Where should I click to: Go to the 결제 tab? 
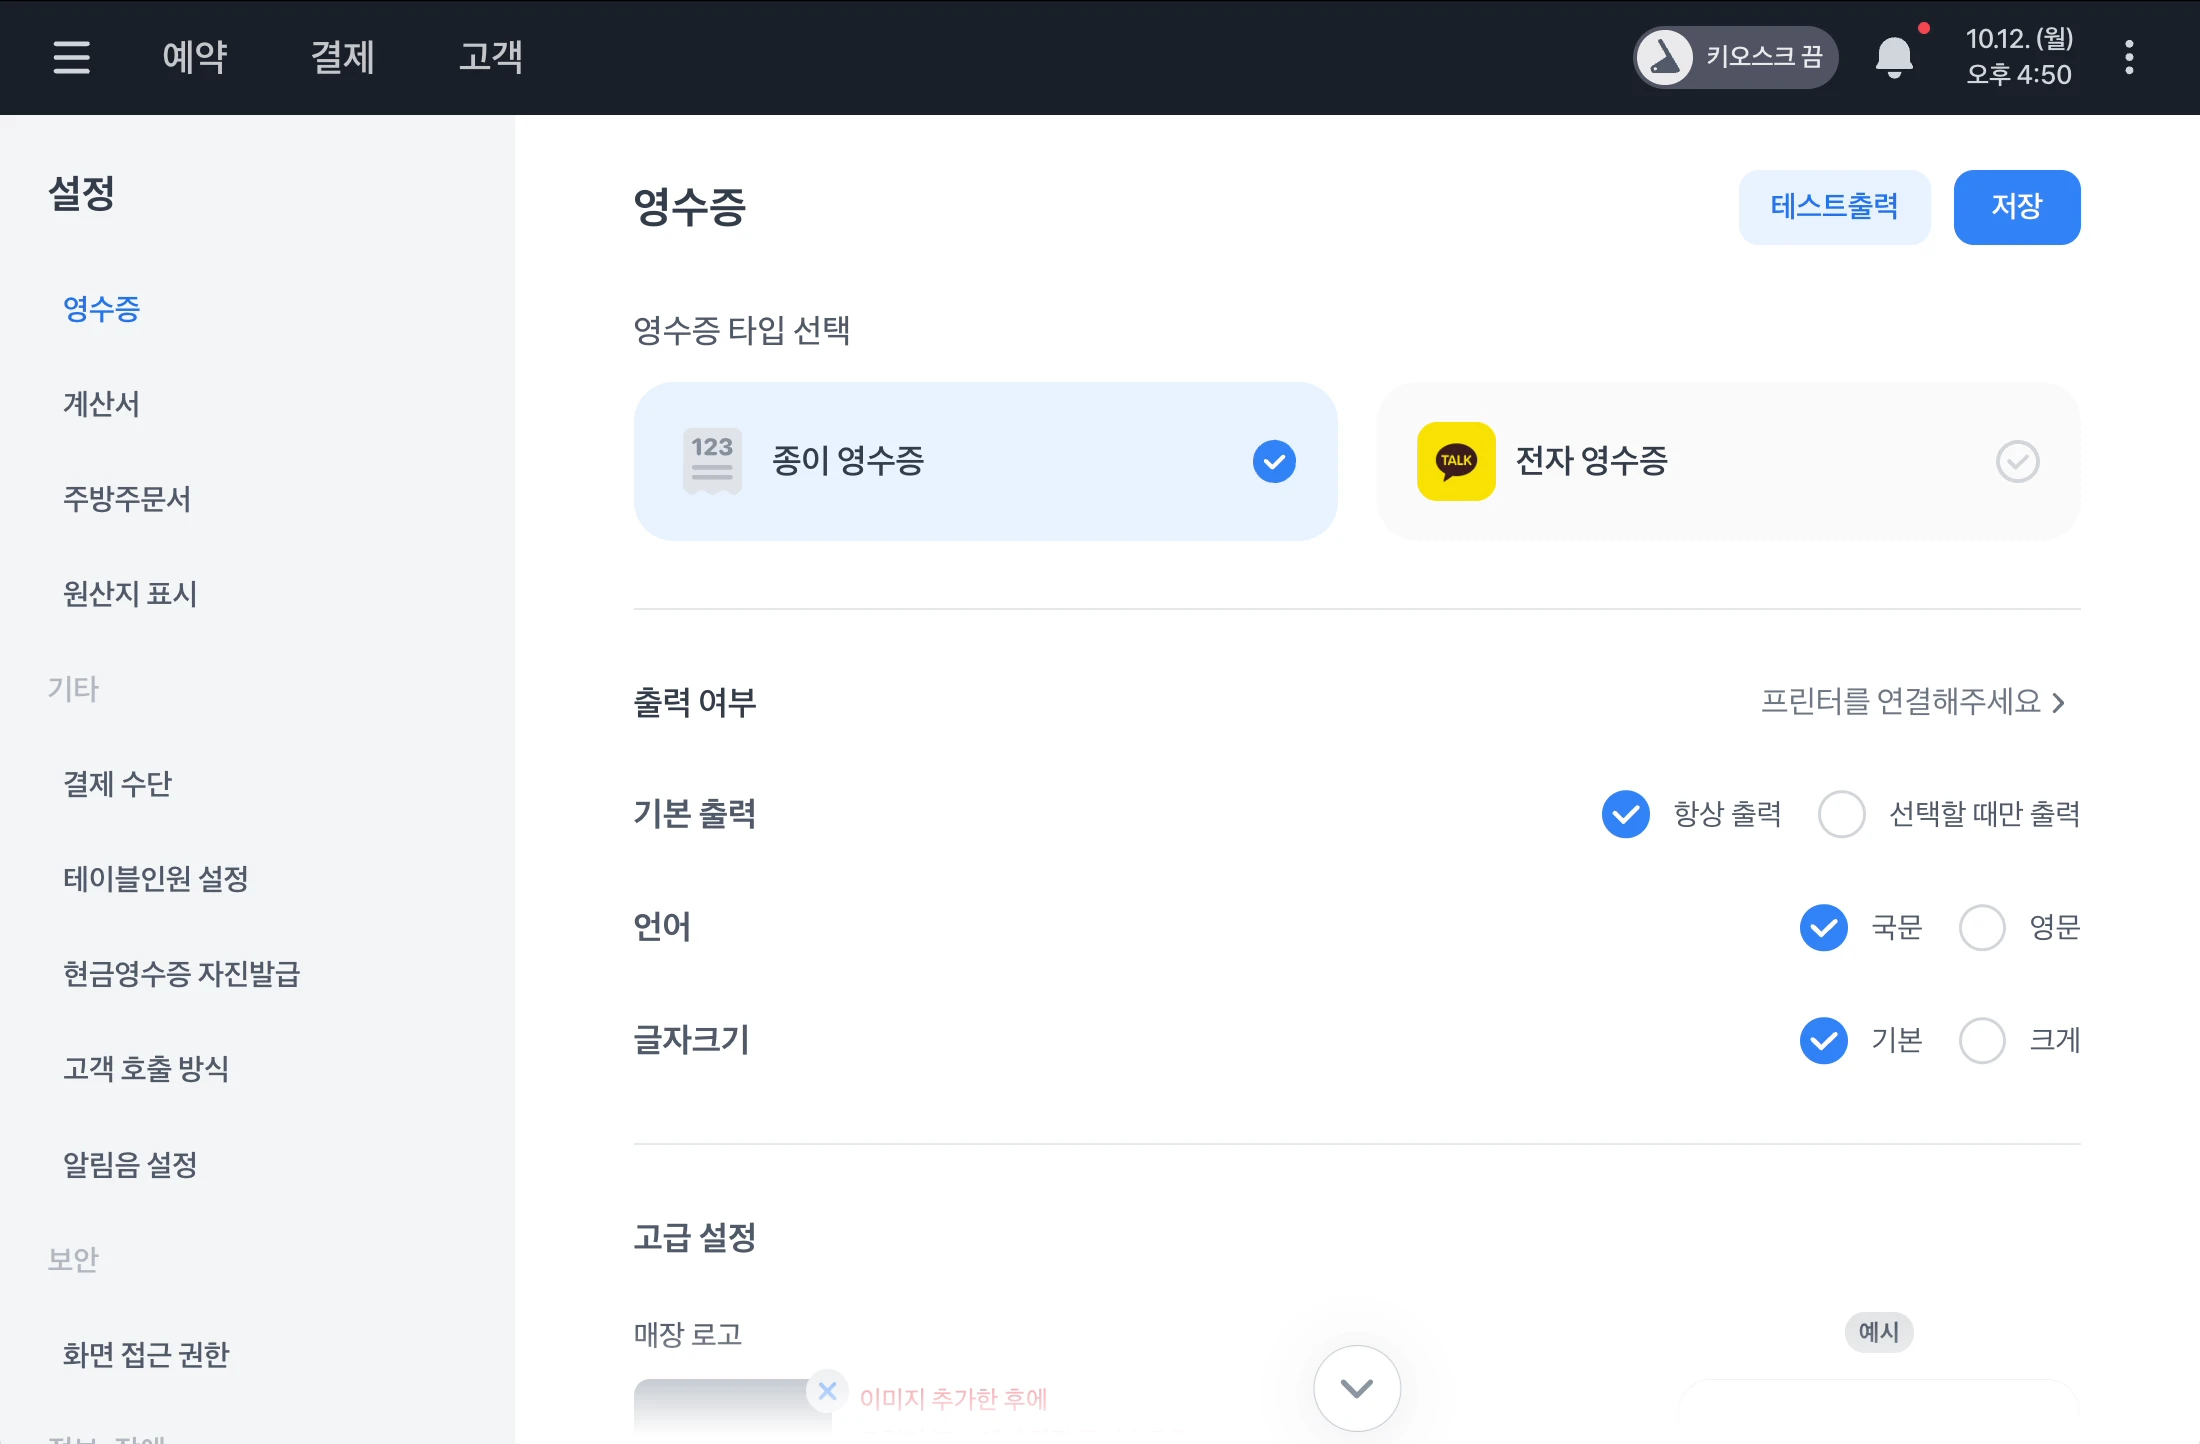342,57
